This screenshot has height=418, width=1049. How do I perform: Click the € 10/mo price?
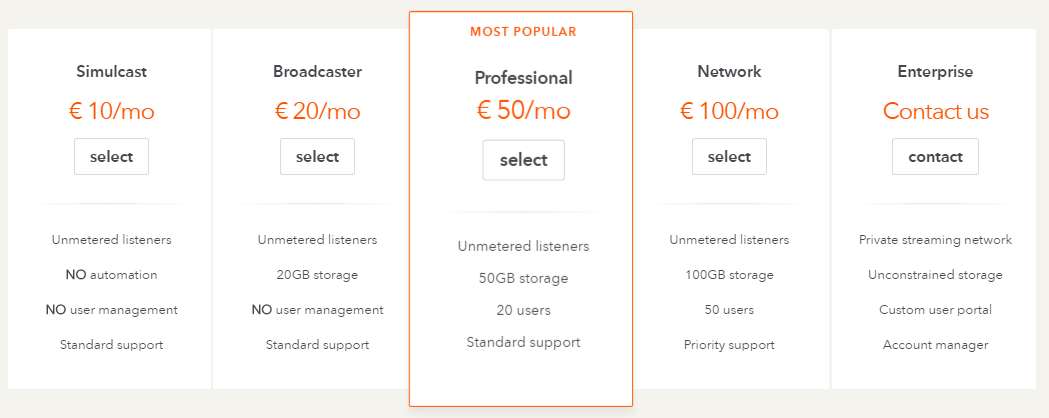[x=111, y=111]
